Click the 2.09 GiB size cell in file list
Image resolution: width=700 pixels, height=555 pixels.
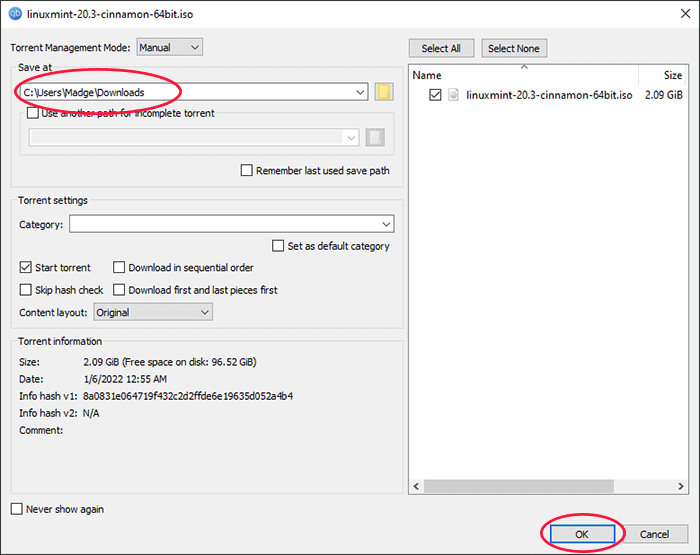(663, 95)
